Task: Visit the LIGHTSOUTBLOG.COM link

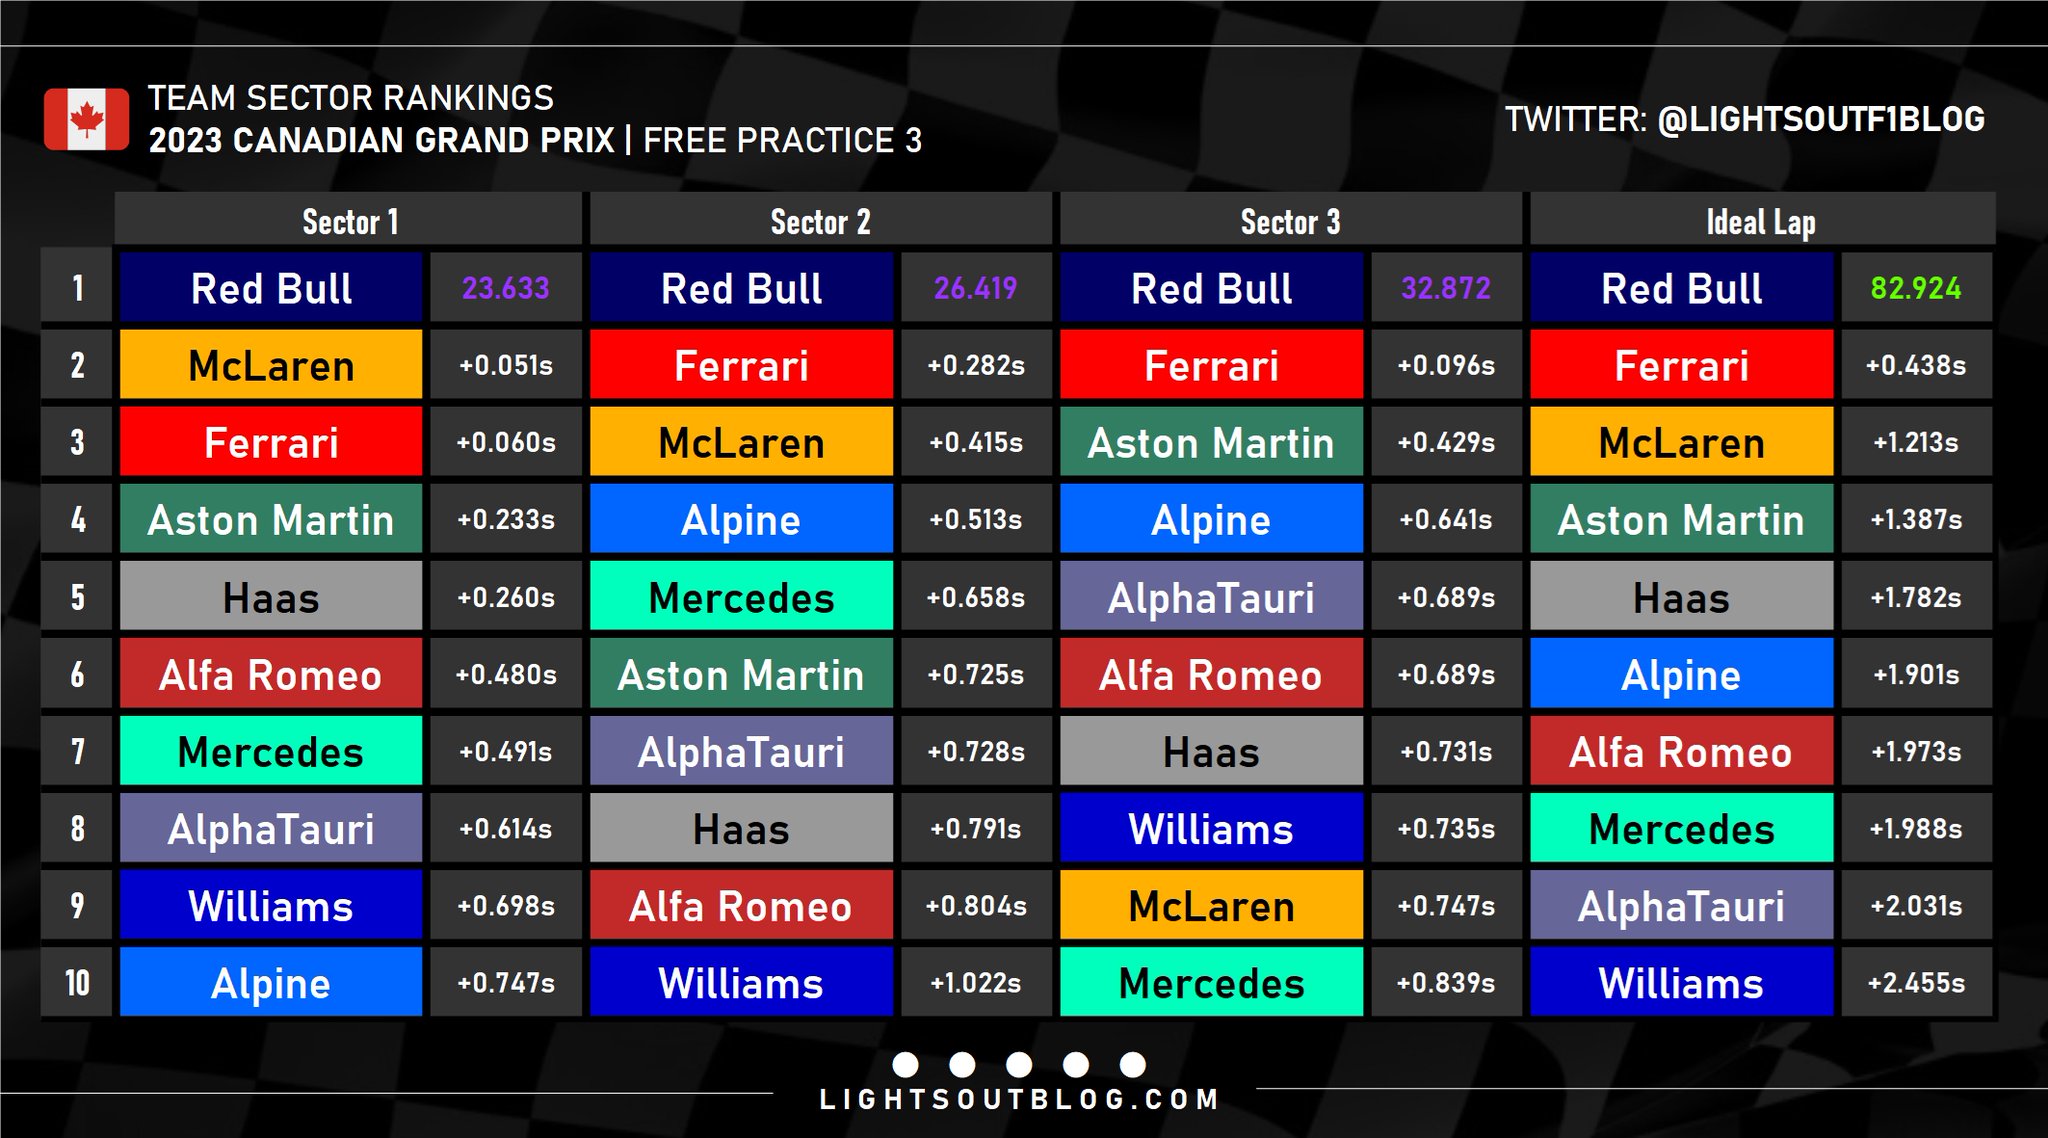Action: [1019, 1100]
